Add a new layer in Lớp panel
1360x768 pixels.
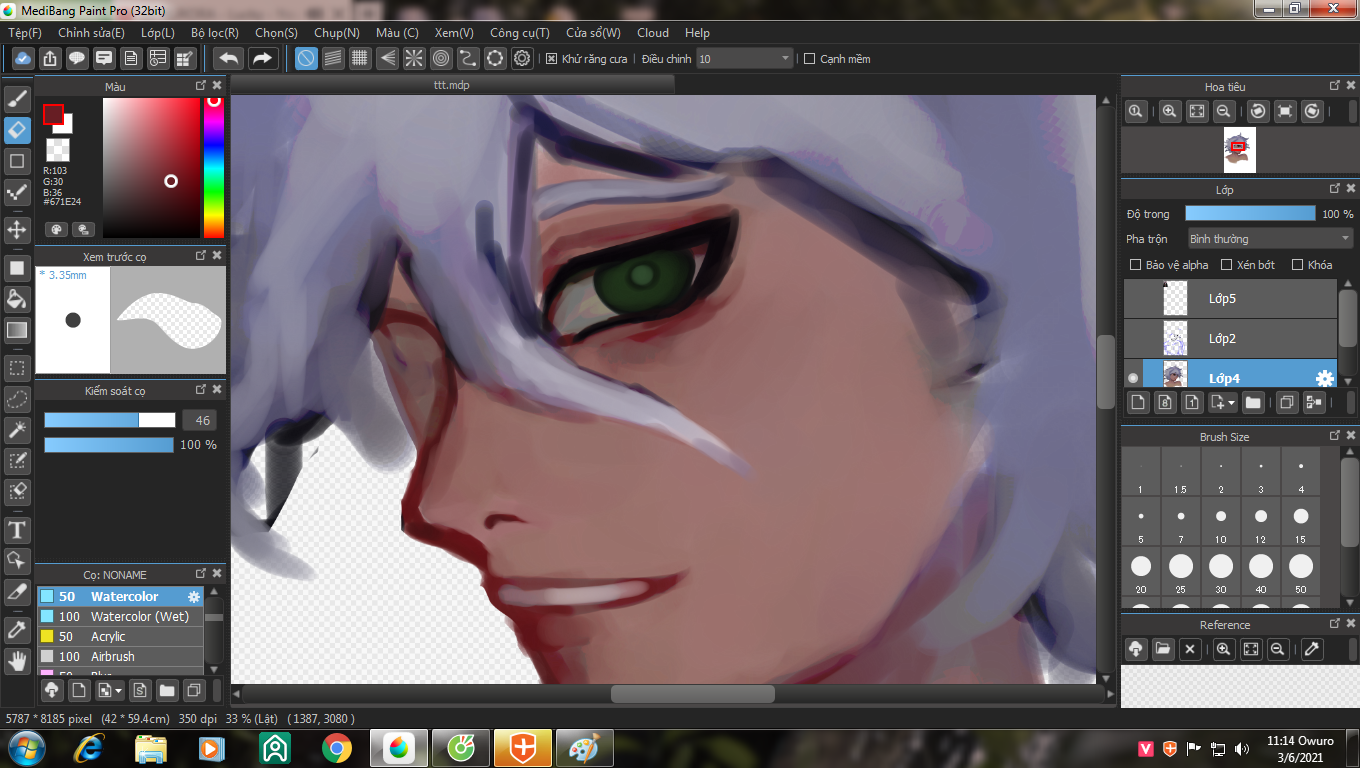tap(1137, 402)
